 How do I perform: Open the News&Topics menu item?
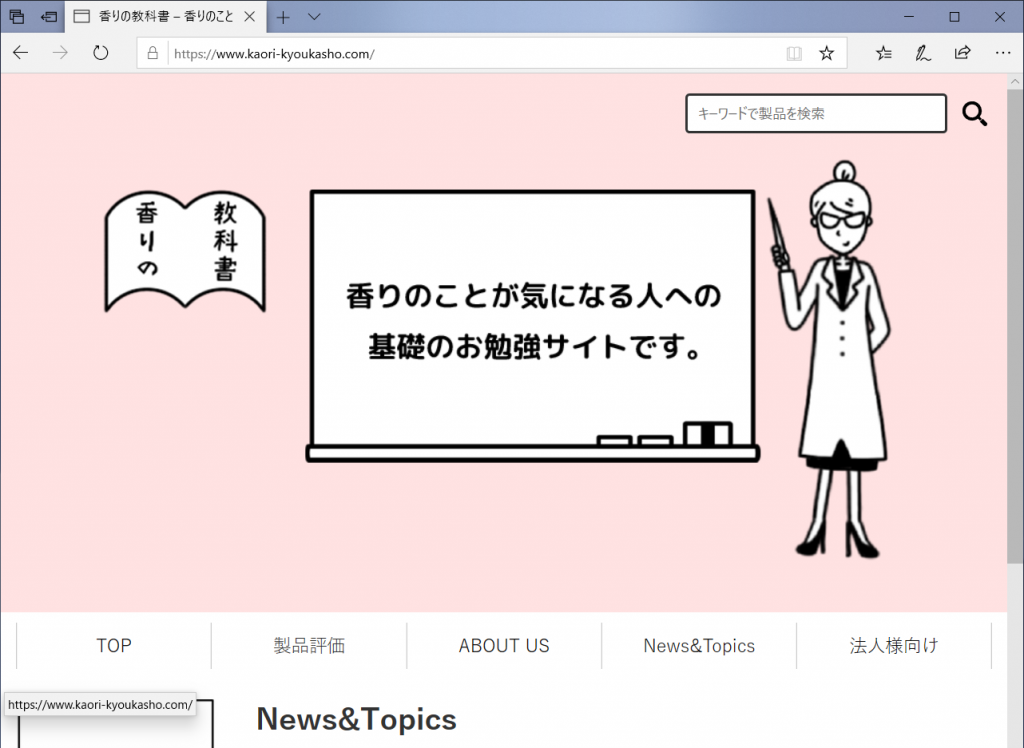pyautogui.click(x=699, y=645)
